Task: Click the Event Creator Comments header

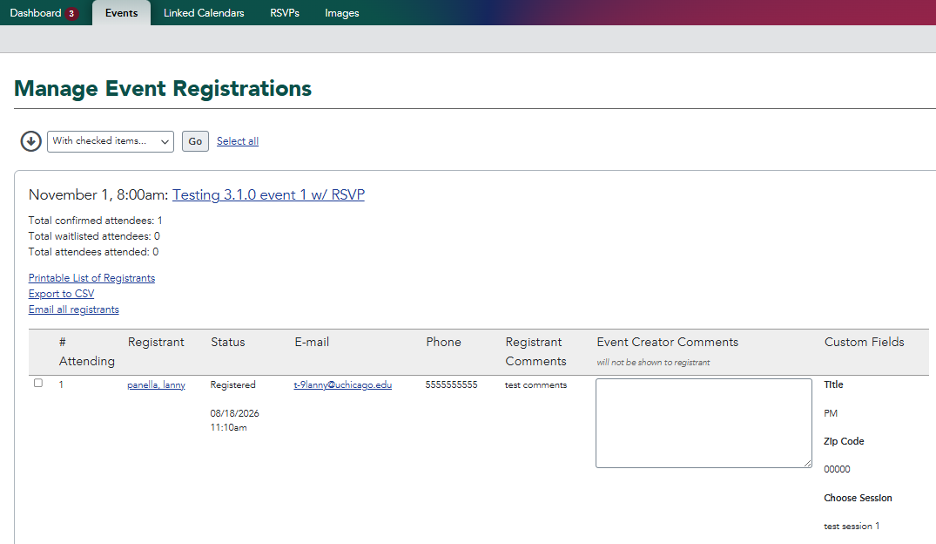Action: pos(667,342)
